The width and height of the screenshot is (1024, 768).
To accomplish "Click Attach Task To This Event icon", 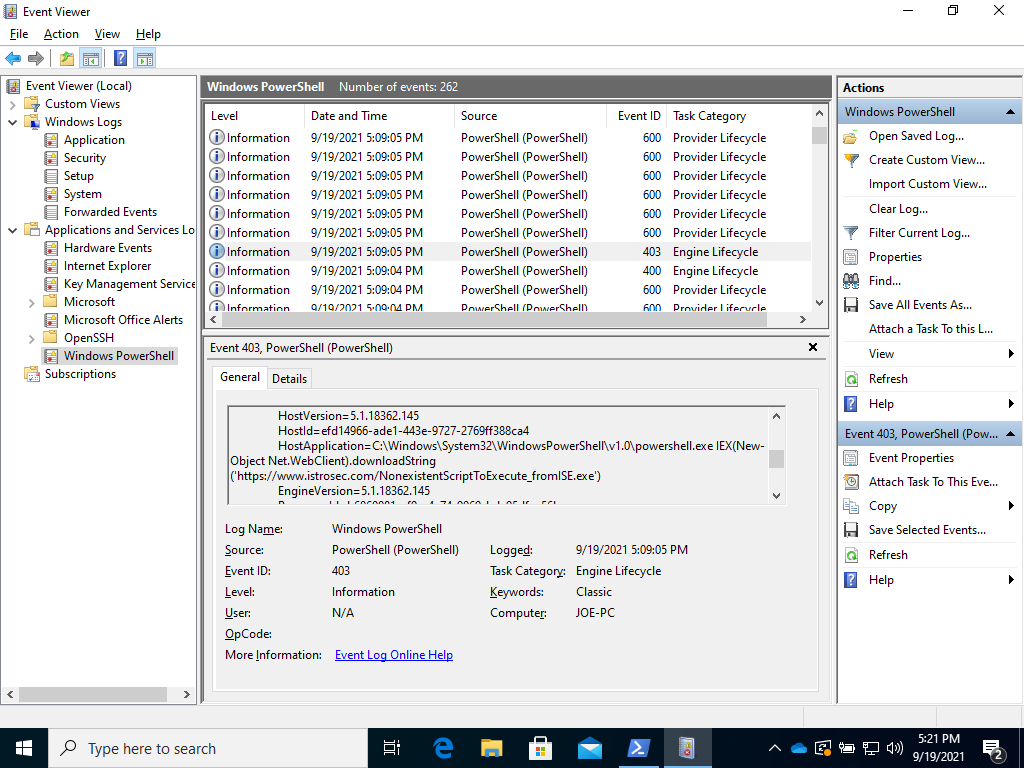I will [851, 482].
